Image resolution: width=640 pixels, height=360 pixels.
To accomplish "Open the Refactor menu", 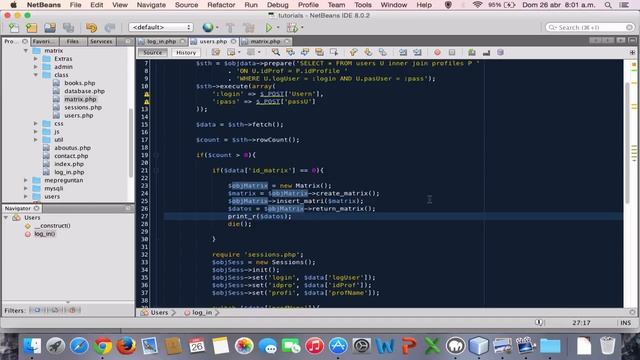I will tap(221, 5).
